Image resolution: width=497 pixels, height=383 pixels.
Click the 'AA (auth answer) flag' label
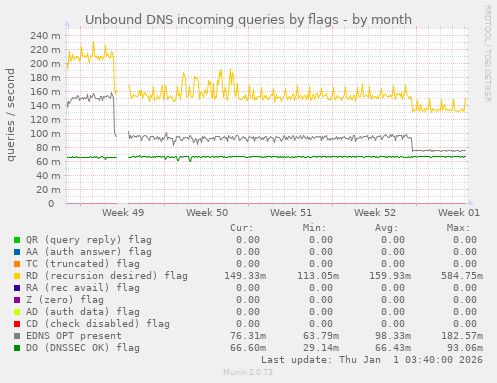(89, 252)
